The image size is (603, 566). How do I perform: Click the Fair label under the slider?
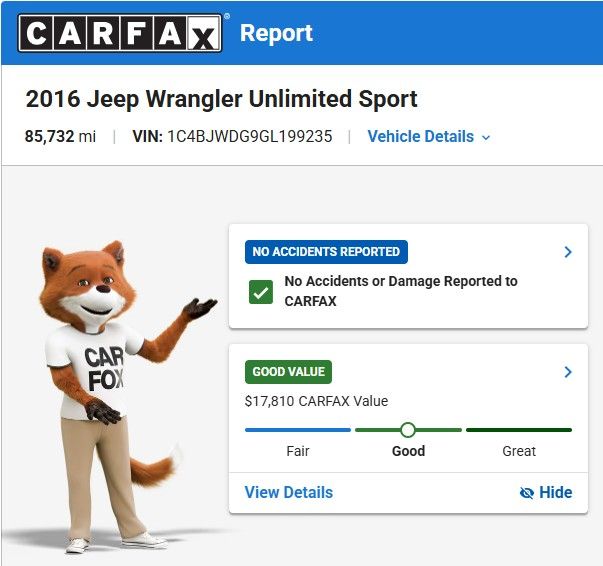tap(298, 451)
